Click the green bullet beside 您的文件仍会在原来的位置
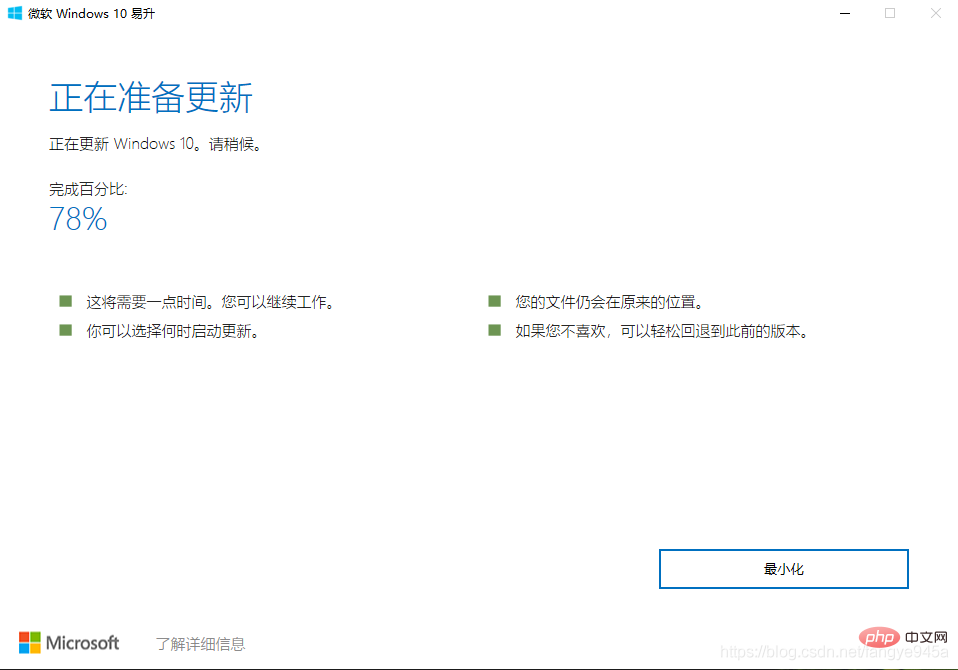 [495, 301]
